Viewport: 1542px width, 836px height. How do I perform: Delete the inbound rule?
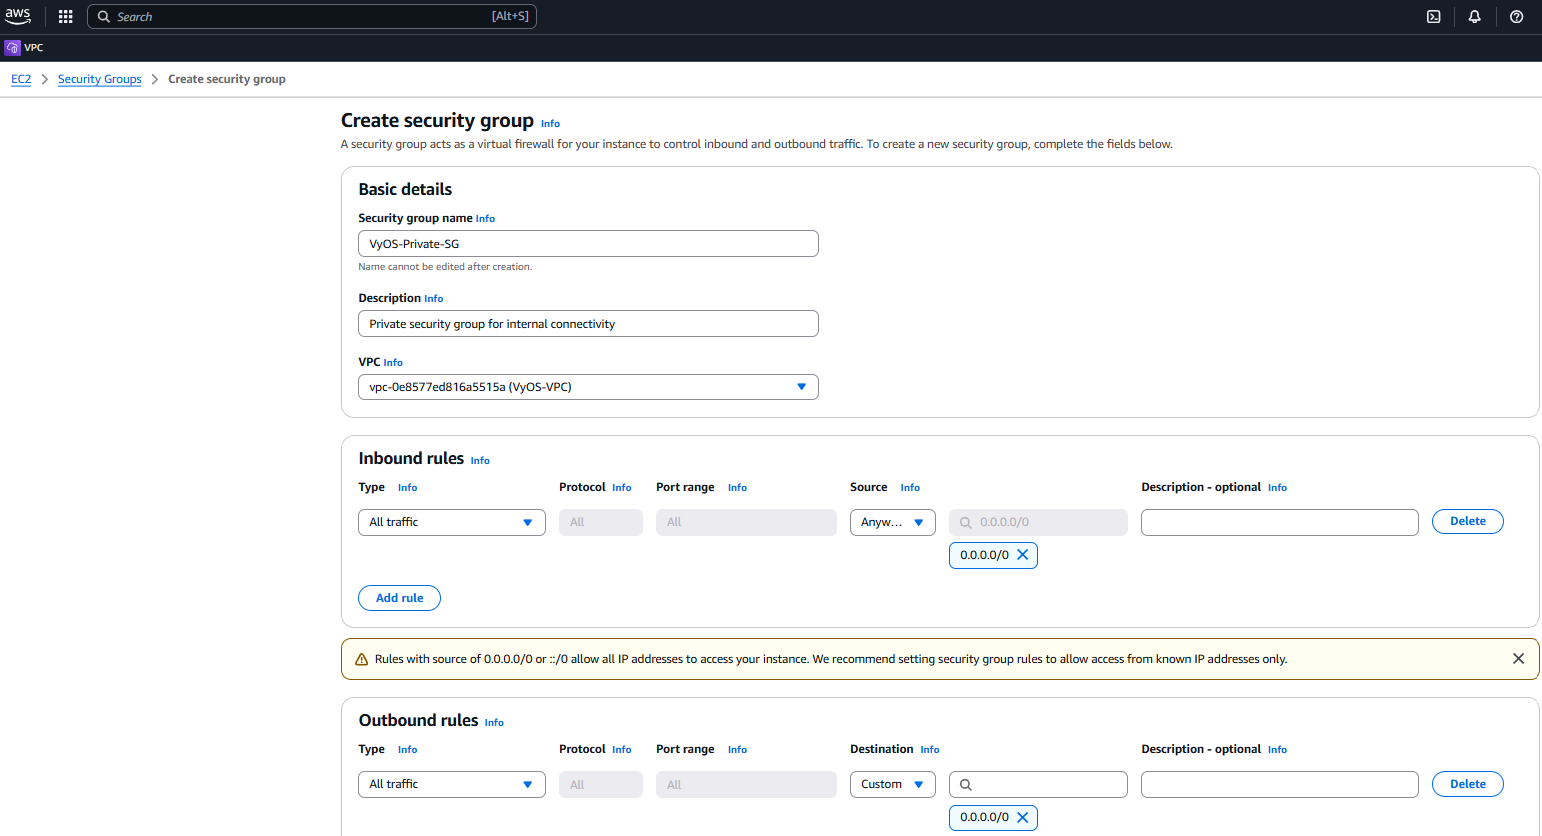[x=1467, y=521]
